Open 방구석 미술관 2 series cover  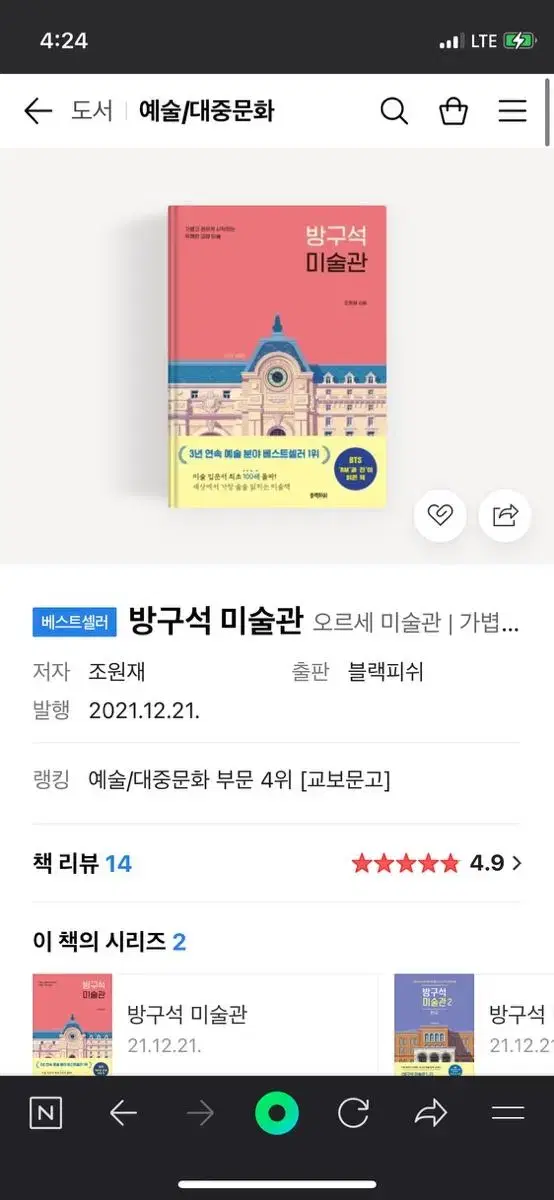point(434,1023)
